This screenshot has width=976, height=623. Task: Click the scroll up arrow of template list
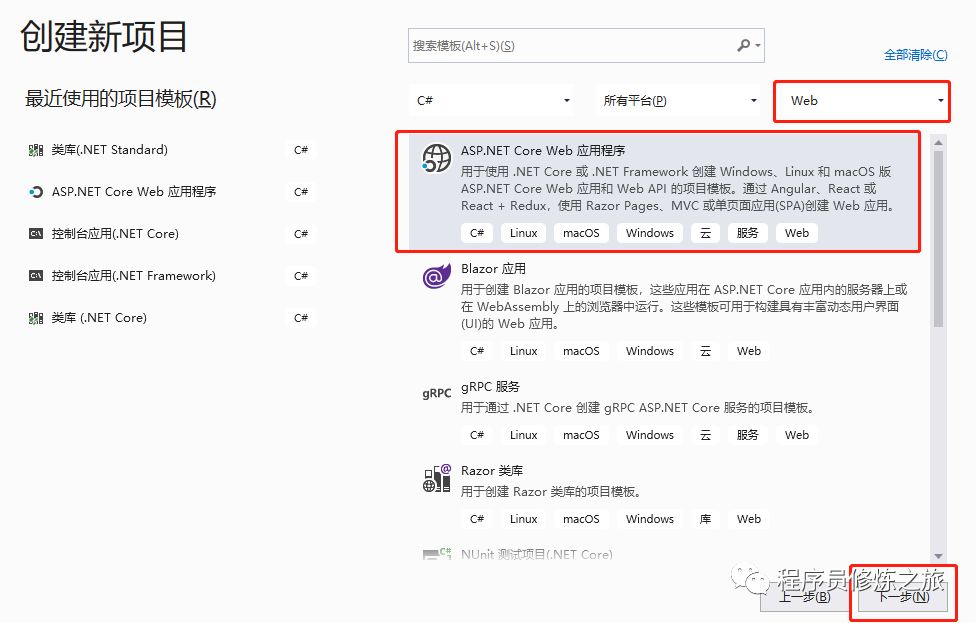[x=938, y=143]
